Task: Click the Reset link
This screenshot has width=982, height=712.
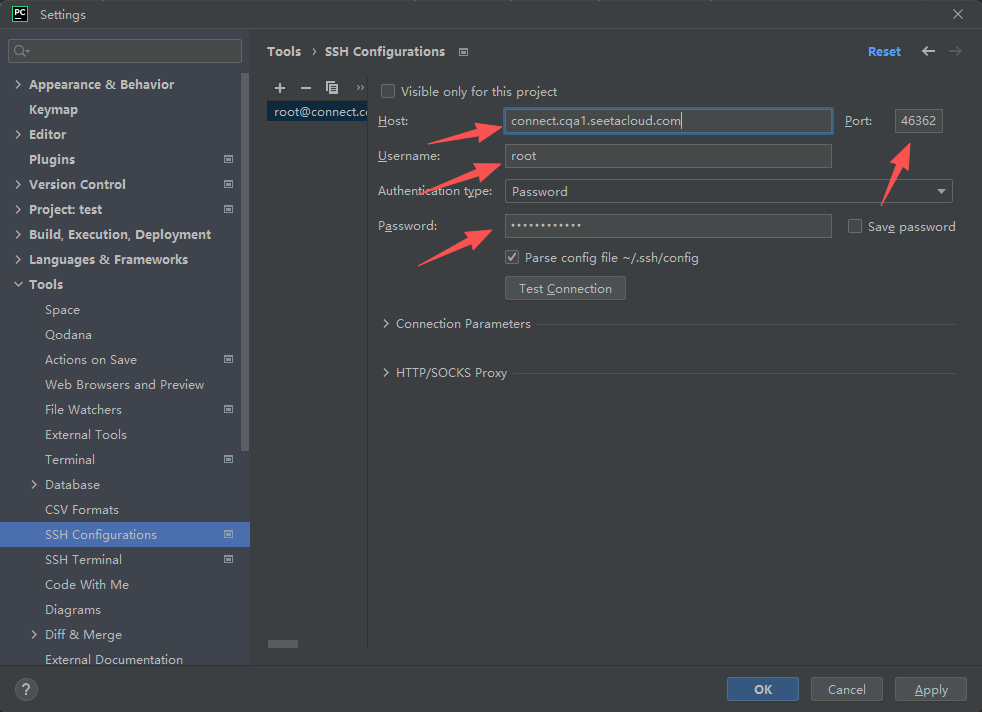Action: point(884,51)
